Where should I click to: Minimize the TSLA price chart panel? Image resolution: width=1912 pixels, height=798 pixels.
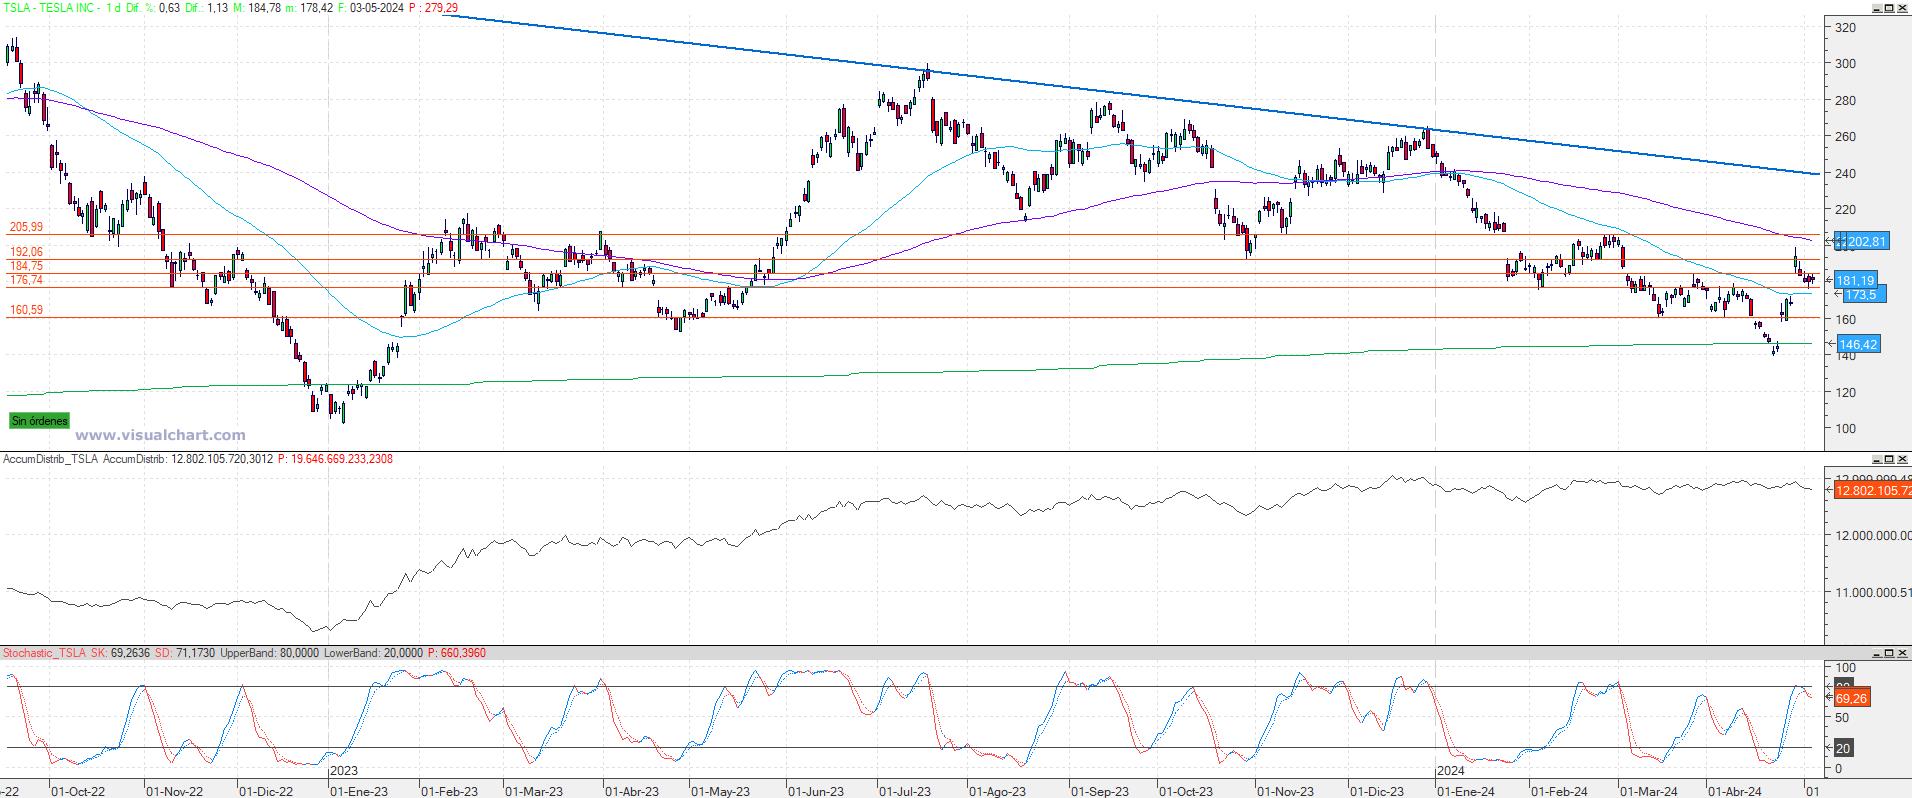(x=1877, y=7)
